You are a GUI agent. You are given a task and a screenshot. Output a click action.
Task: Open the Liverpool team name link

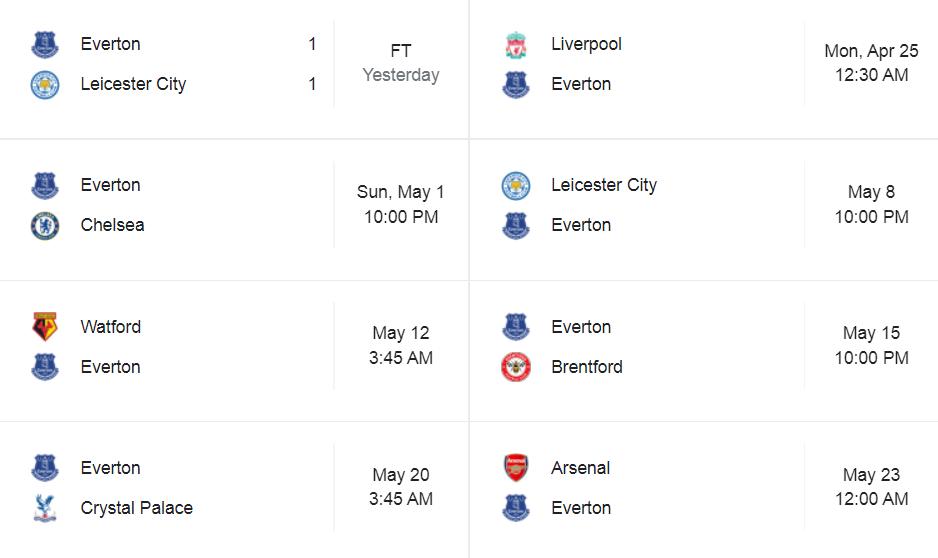coord(586,44)
